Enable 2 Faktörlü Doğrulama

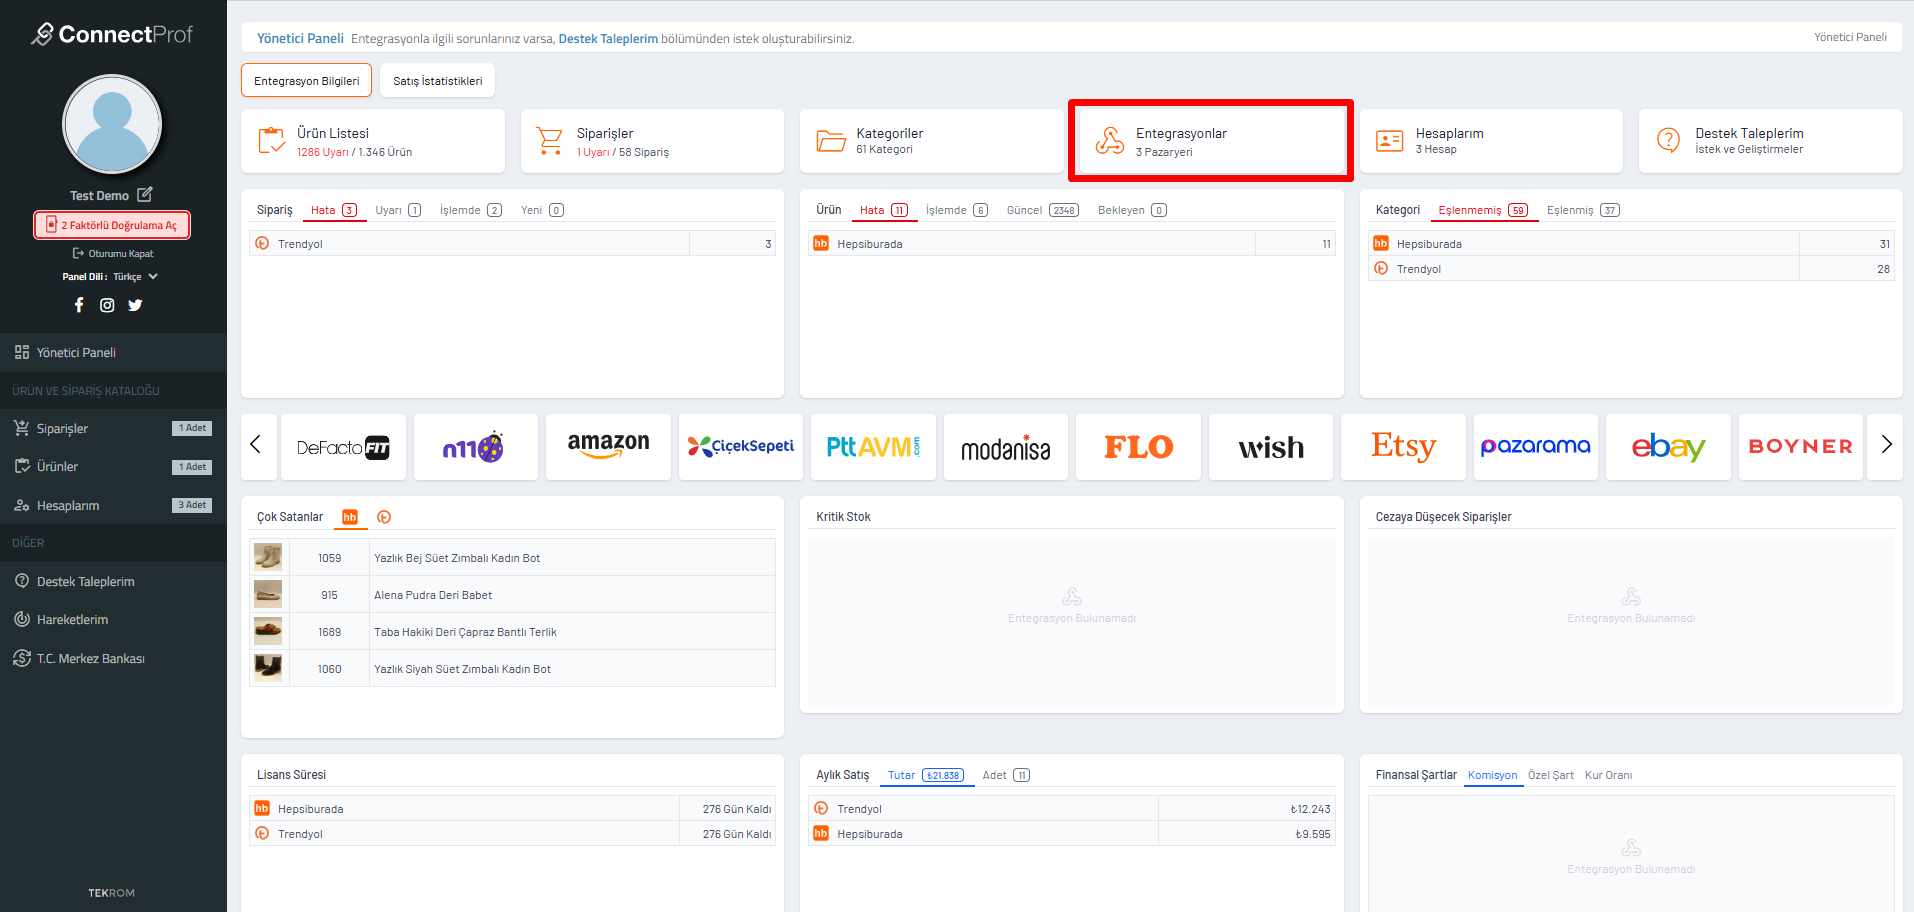click(112, 225)
